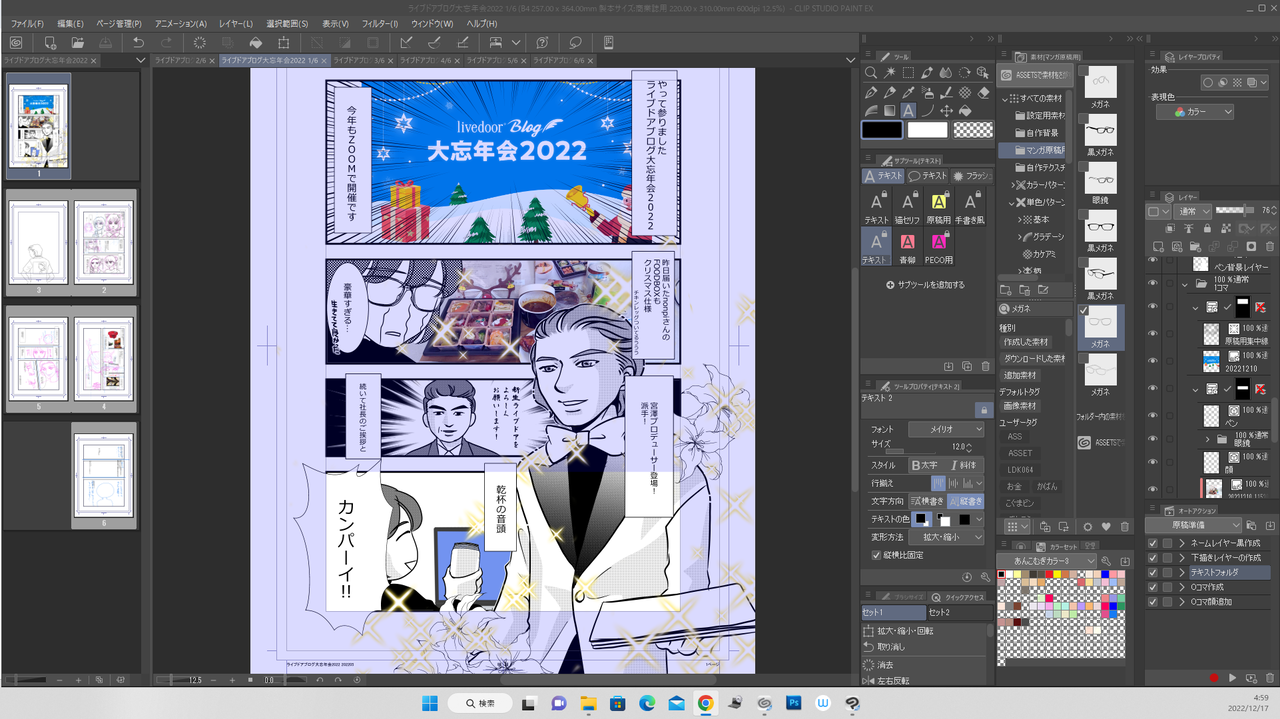
Task: Open the あんこむぎカラー3 color set dropdown
Action: [x=1045, y=561]
